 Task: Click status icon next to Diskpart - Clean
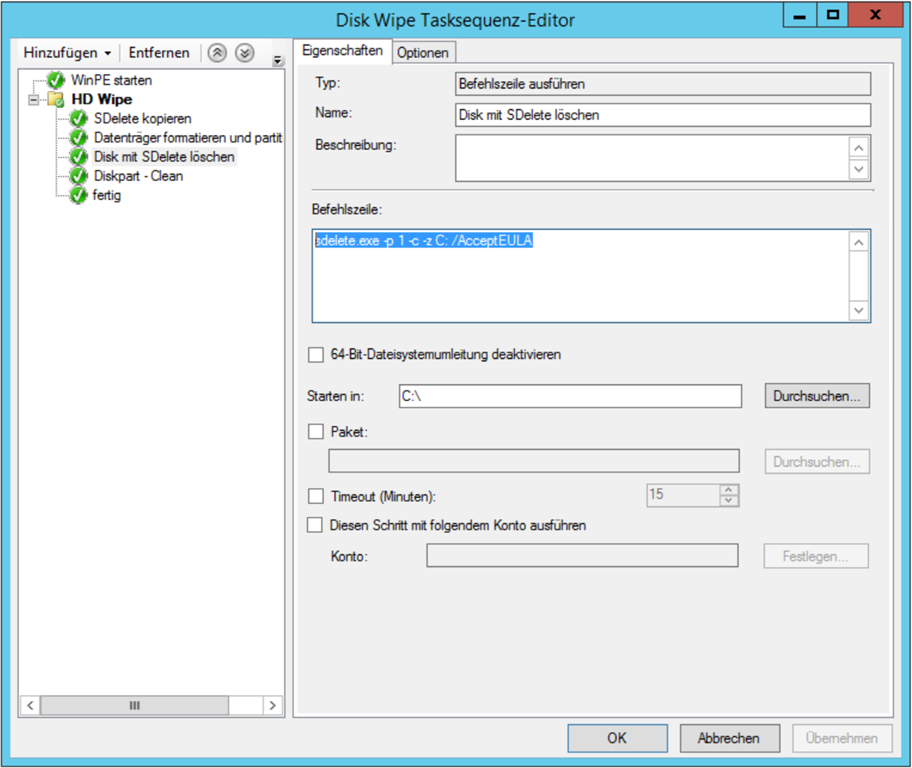pos(80,176)
